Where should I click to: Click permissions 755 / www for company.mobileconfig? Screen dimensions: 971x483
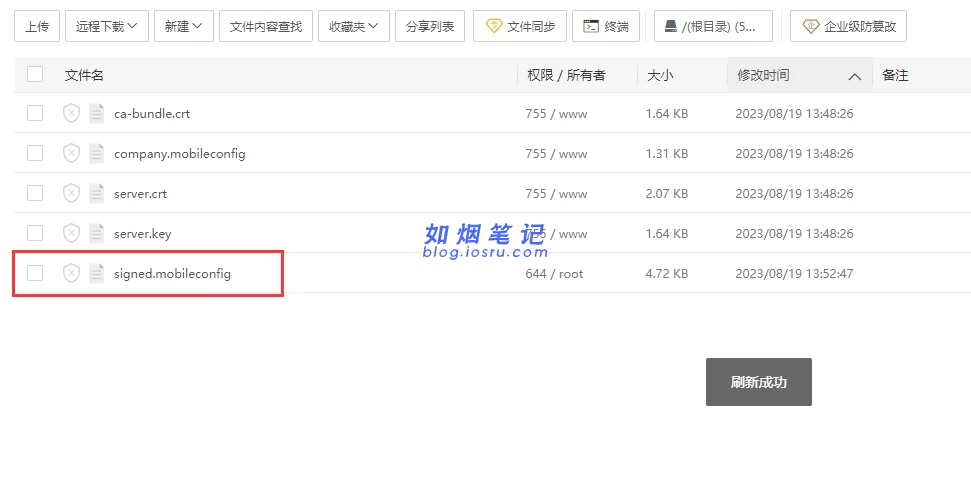coord(556,154)
